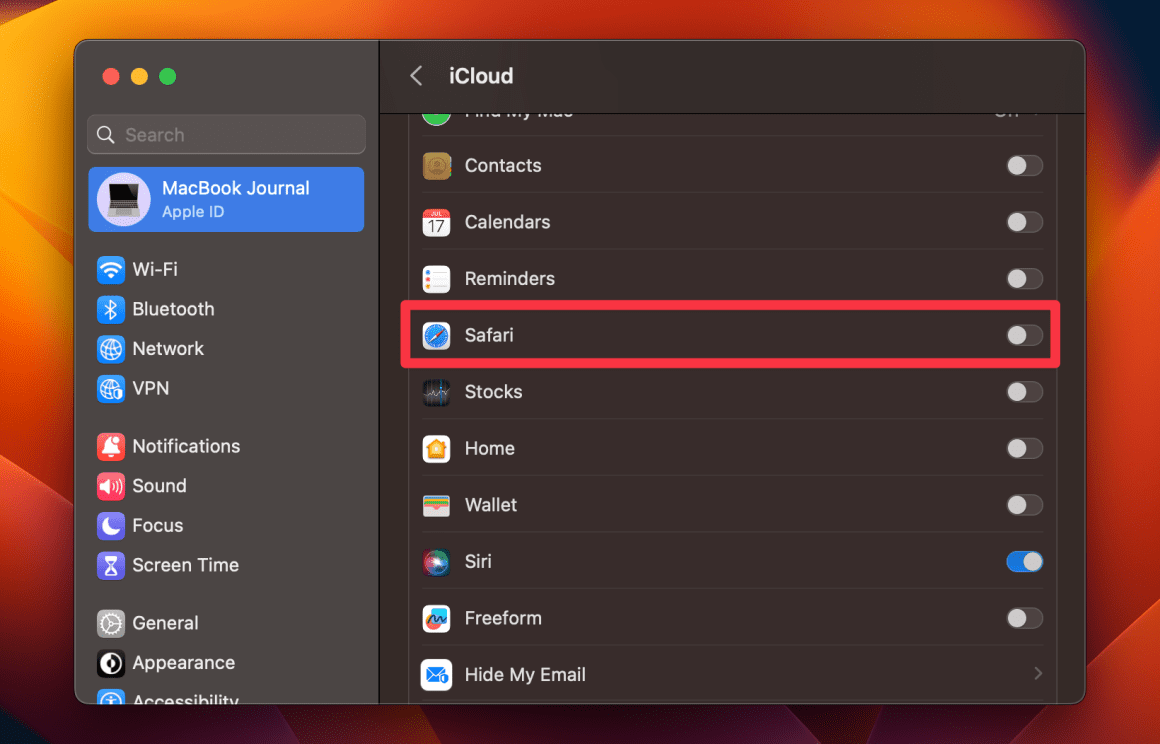Select the Reminders icon

click(436, 279)
